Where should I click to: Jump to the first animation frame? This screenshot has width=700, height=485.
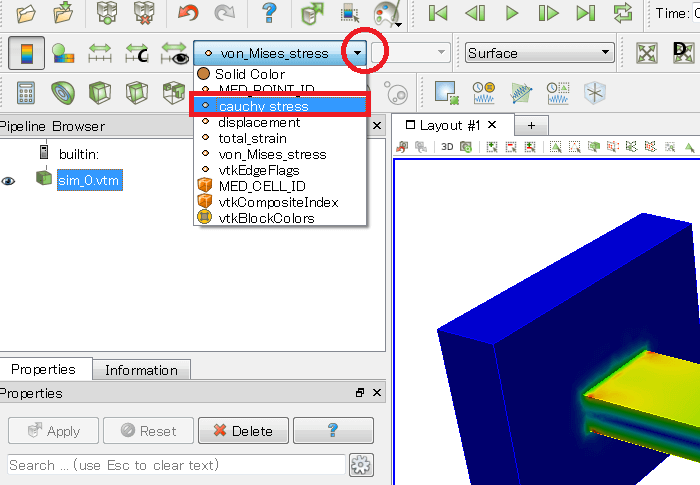coord(437,13)
